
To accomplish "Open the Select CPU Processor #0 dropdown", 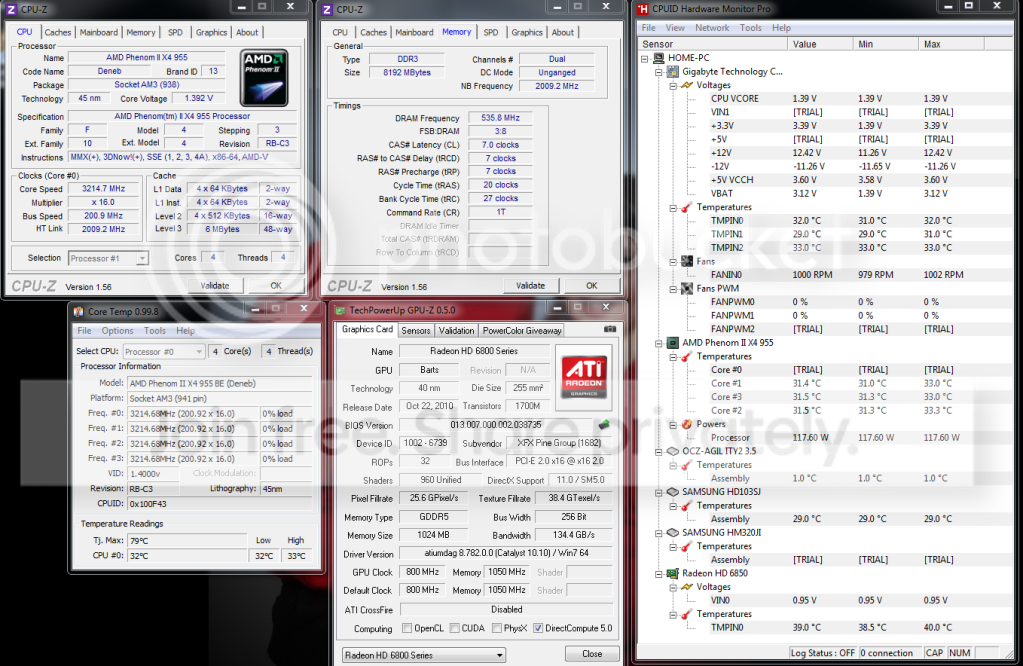I will 164,352.
